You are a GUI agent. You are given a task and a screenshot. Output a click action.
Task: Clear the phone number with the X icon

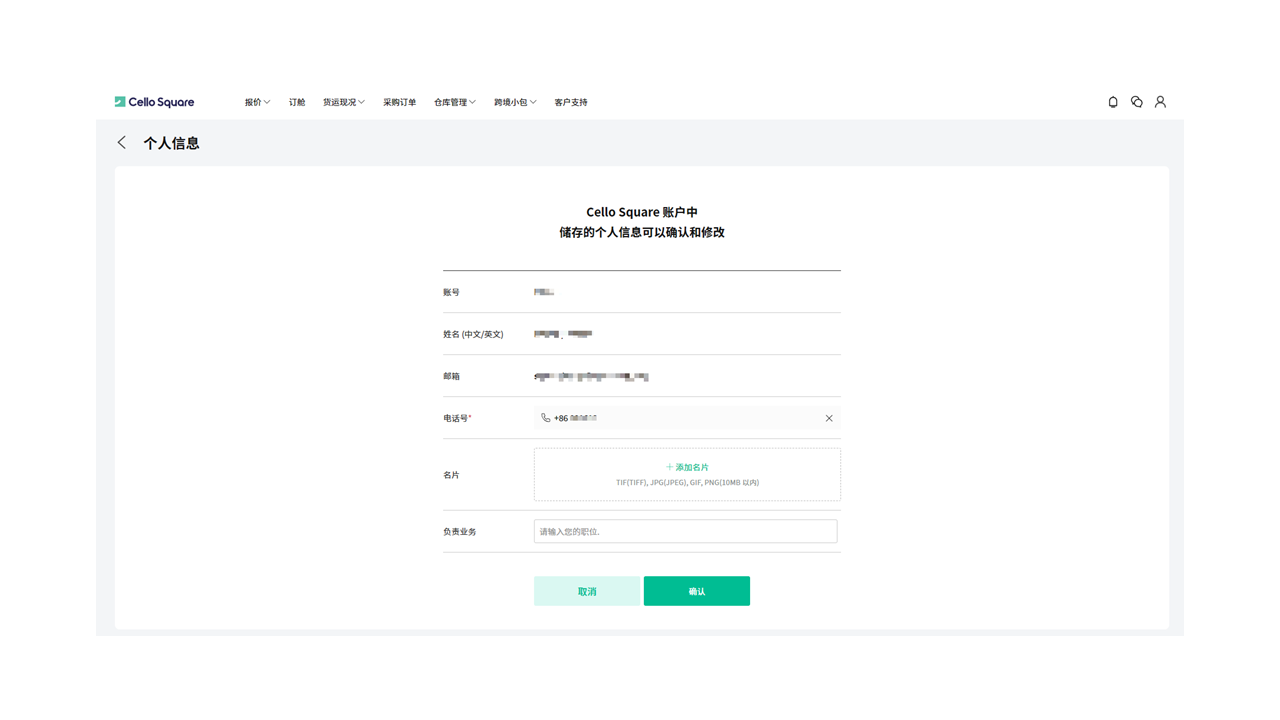coord(829,418)
